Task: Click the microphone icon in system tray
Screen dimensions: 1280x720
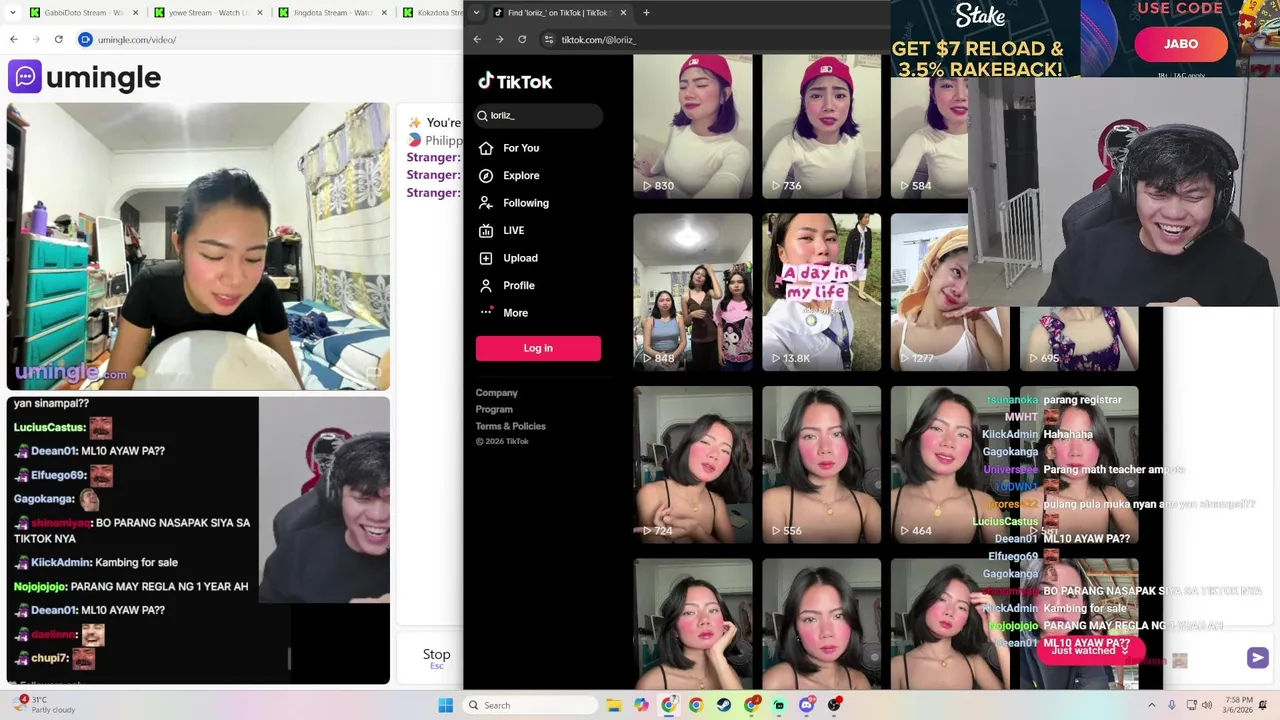Action: click(1172, 705)
